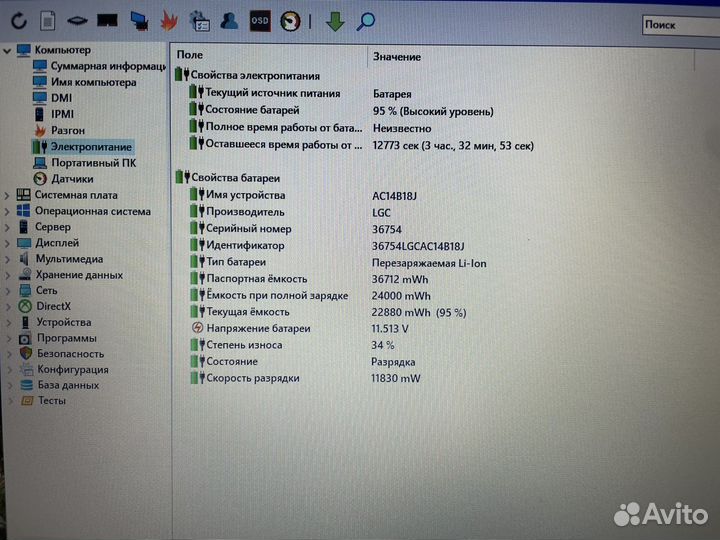
Task: Click the sensor gauge toolbar icon
Action: pos(290,21)
